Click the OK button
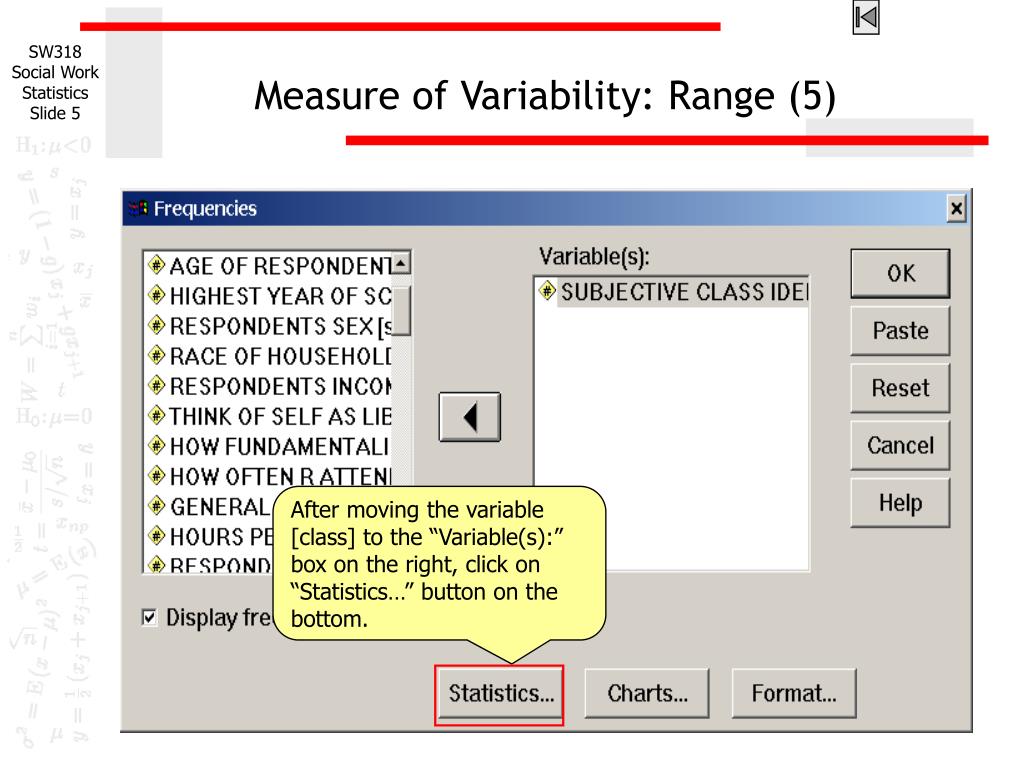The height and width of the screenshot is (768, 1024). click(900, 274)
